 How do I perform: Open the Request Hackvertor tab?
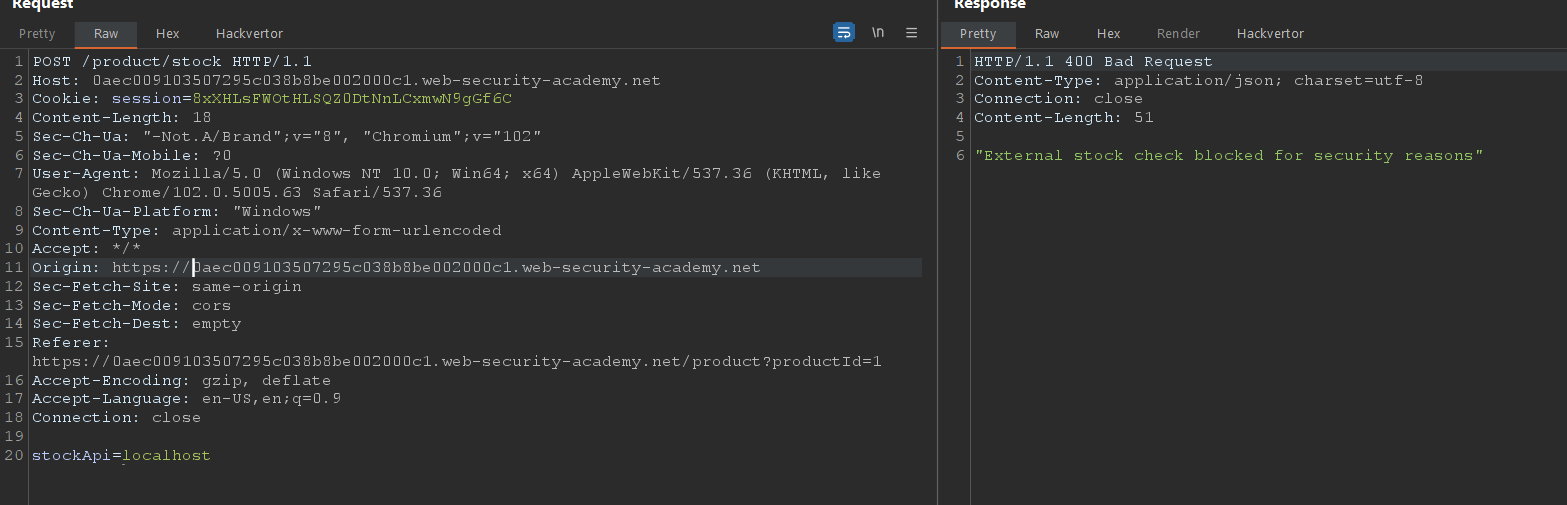pos(249,34)
